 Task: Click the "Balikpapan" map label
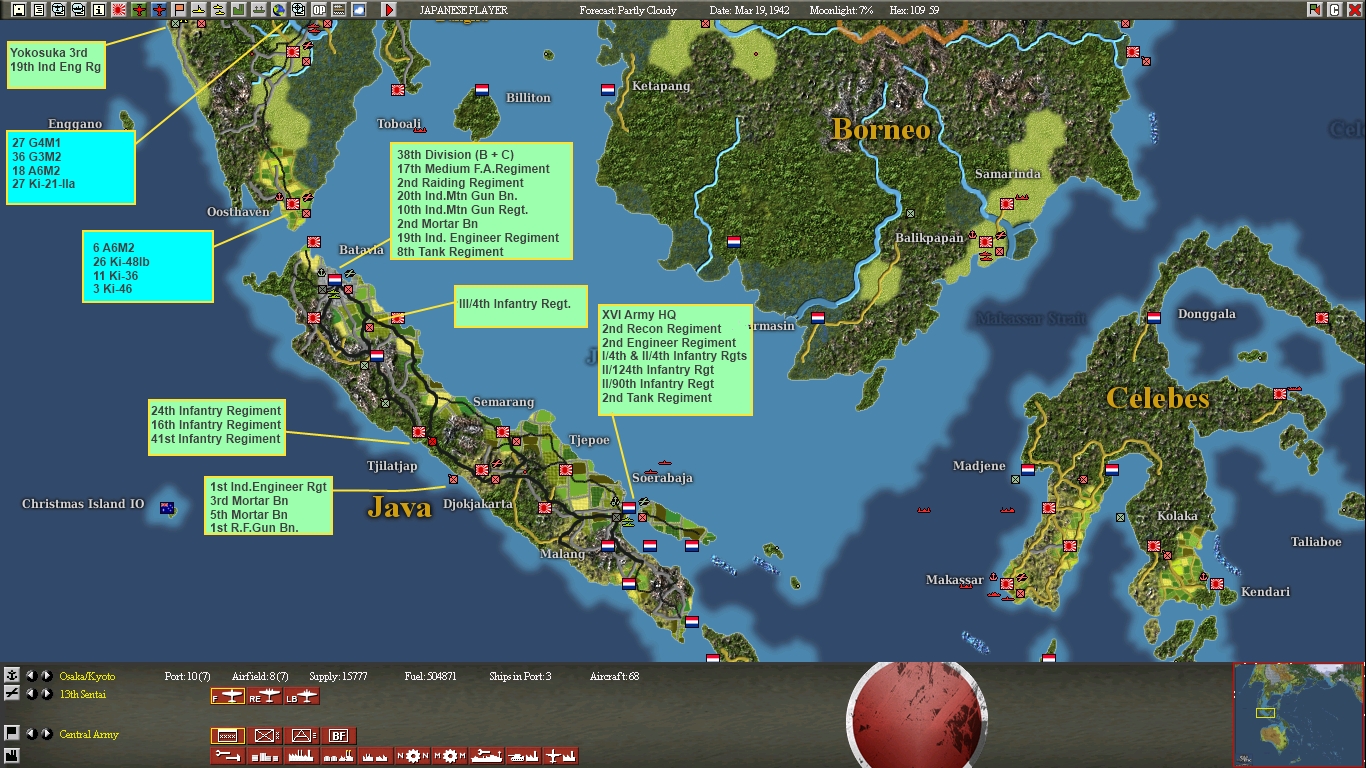[x=931, y=238]
